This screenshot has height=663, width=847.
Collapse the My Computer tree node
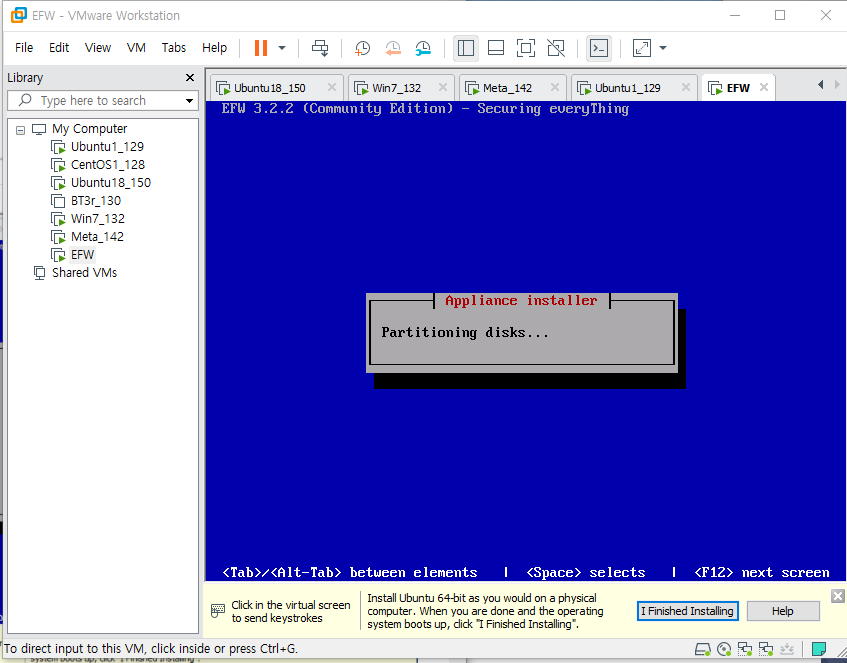pyautogui.click(x=21, y=130)
